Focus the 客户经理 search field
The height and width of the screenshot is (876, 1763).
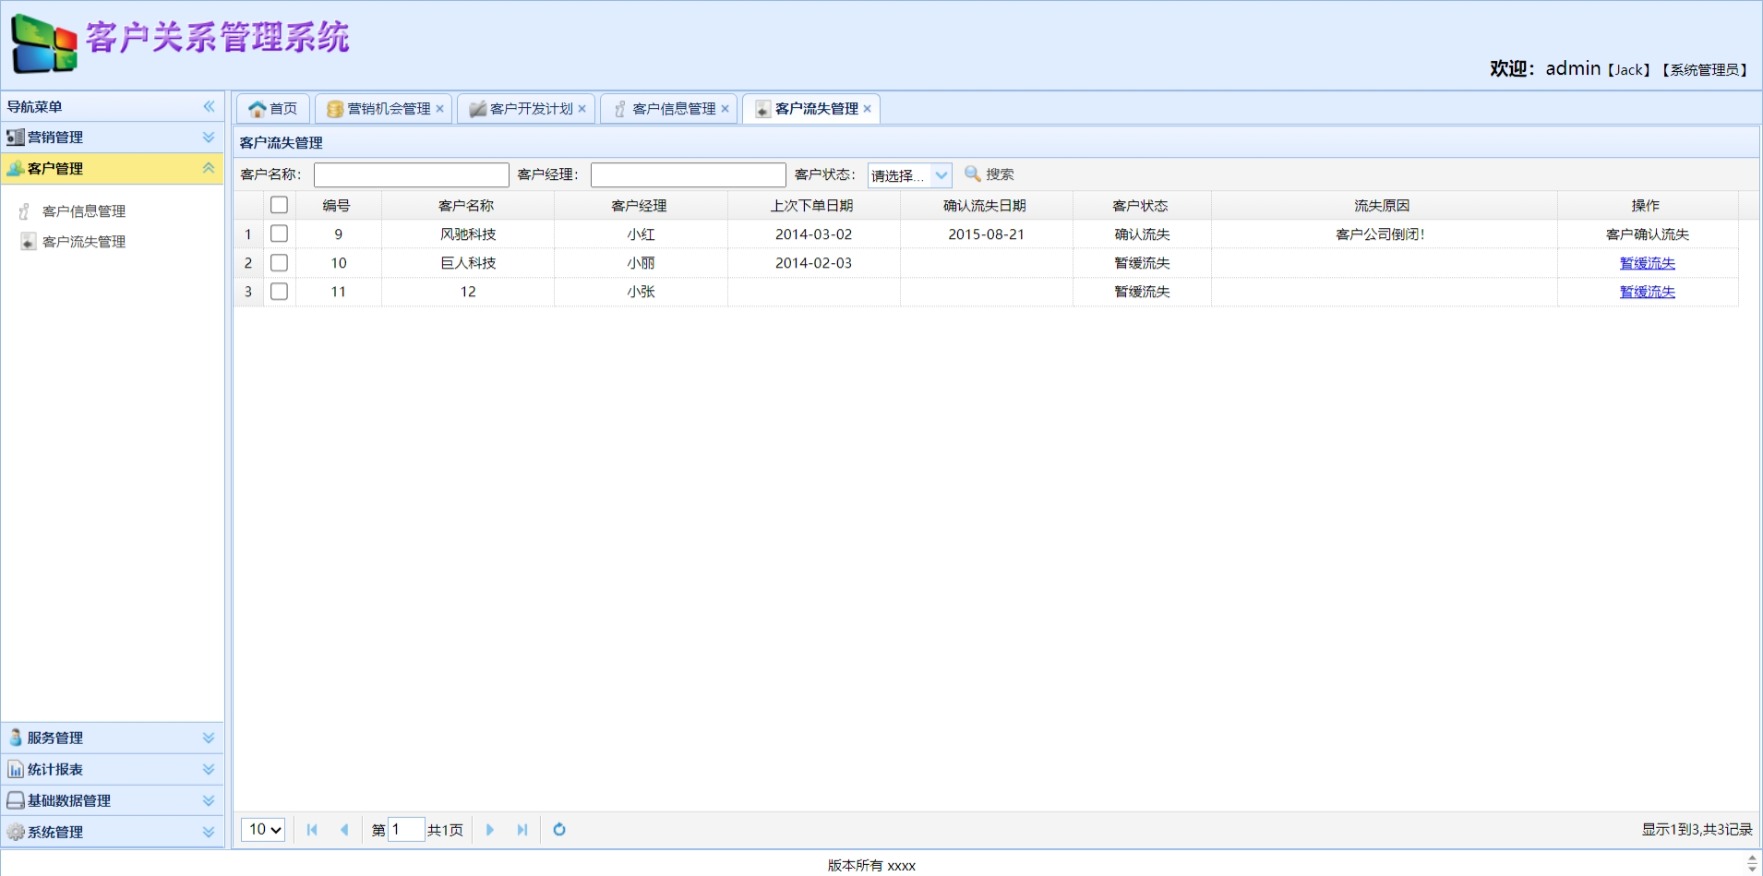[688, 175]
